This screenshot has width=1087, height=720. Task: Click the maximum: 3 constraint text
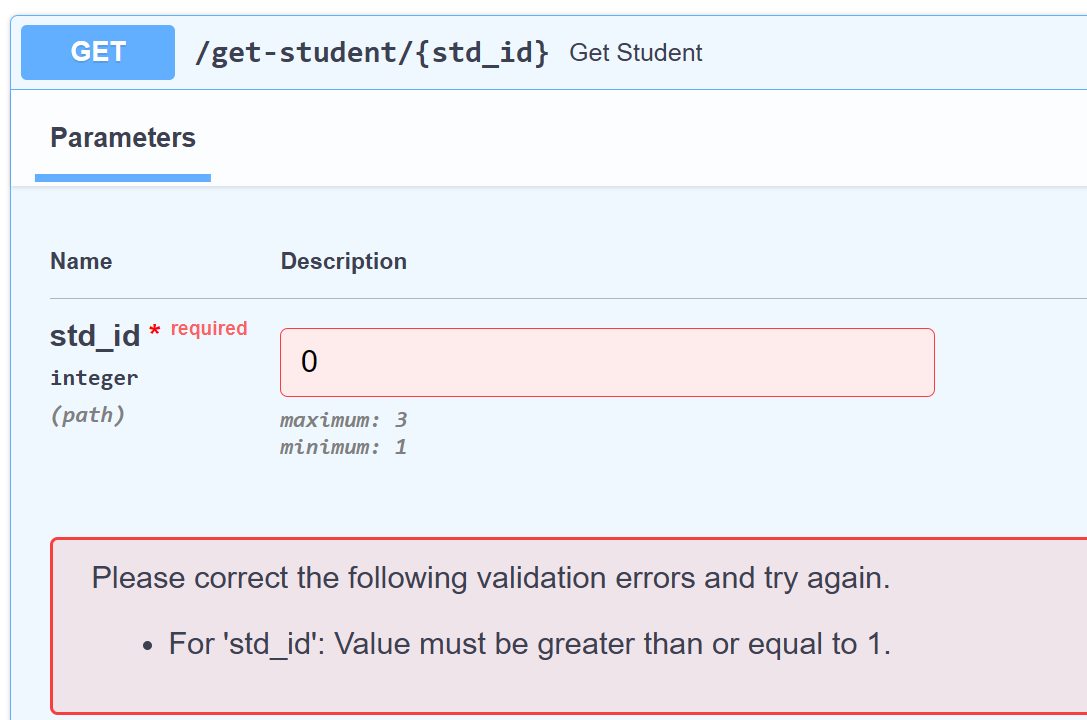click(x=343, y=420)
